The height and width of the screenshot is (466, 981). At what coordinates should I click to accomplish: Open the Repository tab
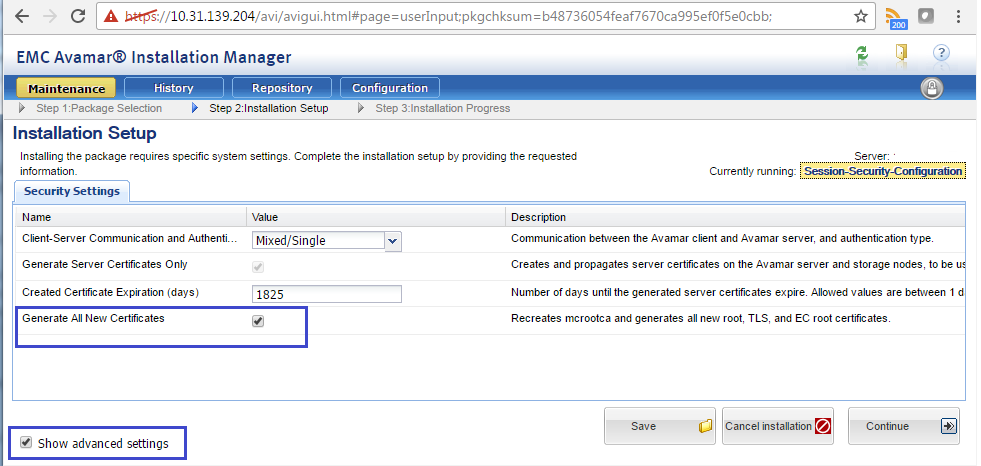pyautogui.click(x=282, y=88)
